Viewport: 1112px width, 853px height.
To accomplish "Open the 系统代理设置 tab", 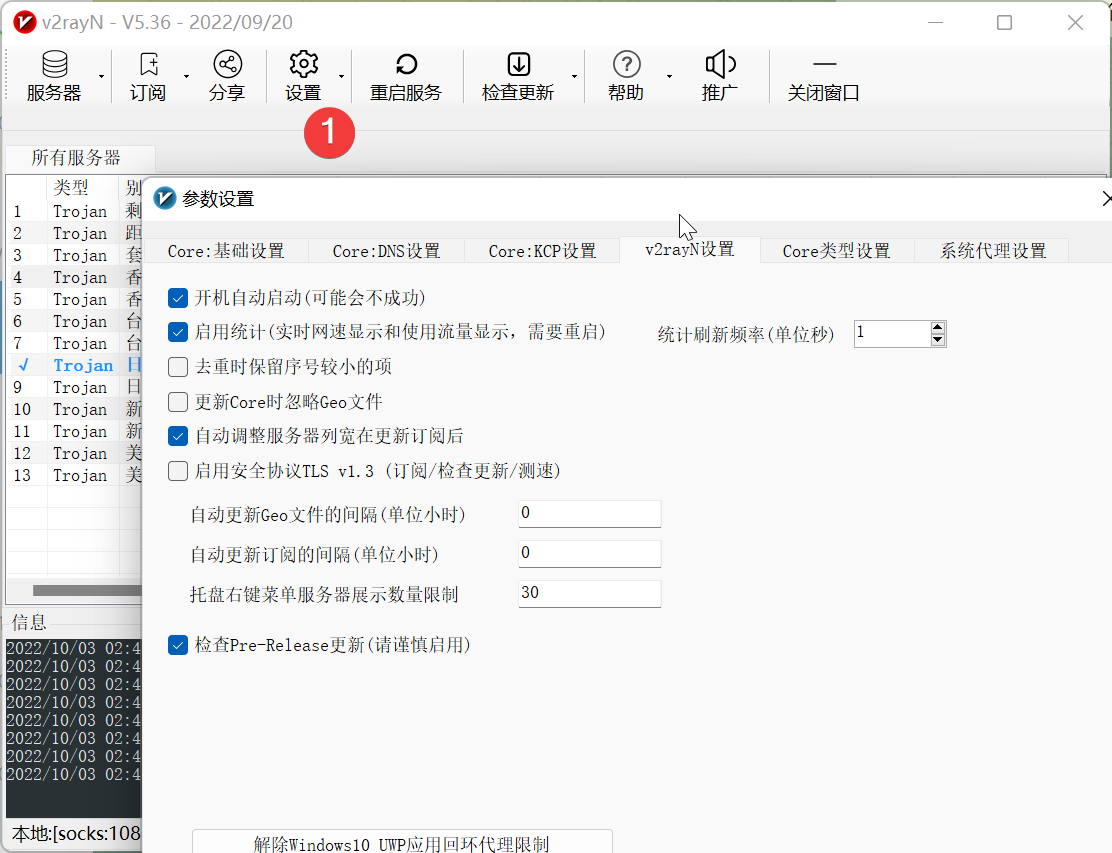I will (993, 251).
